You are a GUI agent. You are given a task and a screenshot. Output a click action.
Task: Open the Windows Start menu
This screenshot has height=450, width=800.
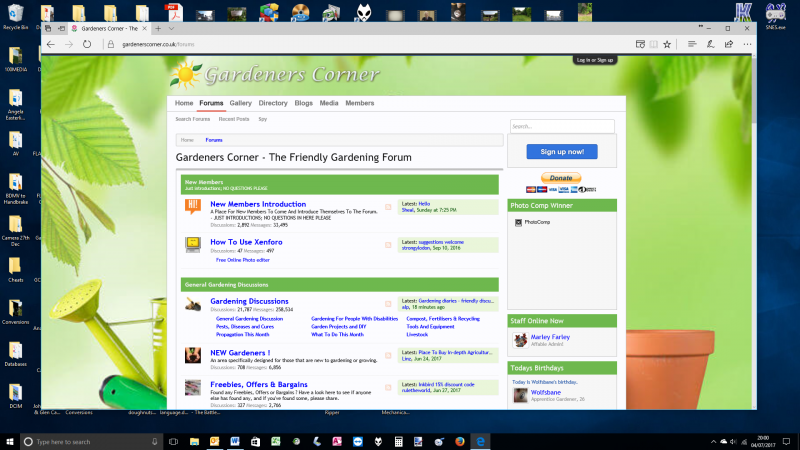point(10,441)
